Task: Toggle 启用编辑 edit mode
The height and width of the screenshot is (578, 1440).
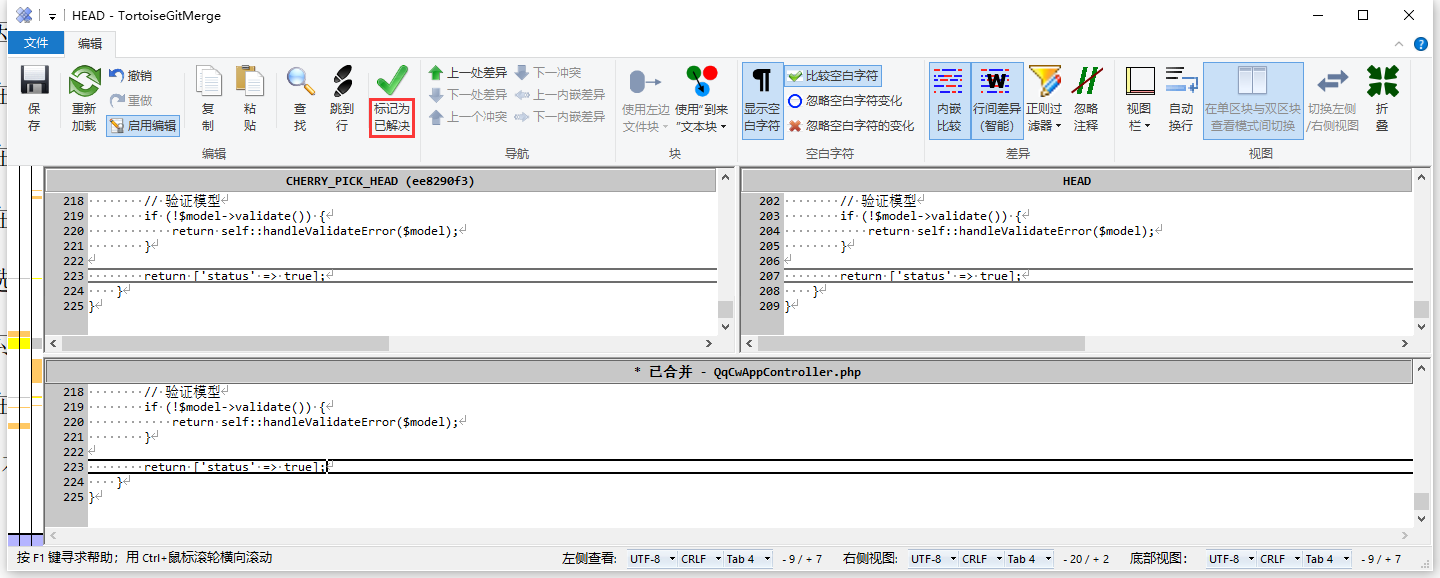Action: [142, 125]
